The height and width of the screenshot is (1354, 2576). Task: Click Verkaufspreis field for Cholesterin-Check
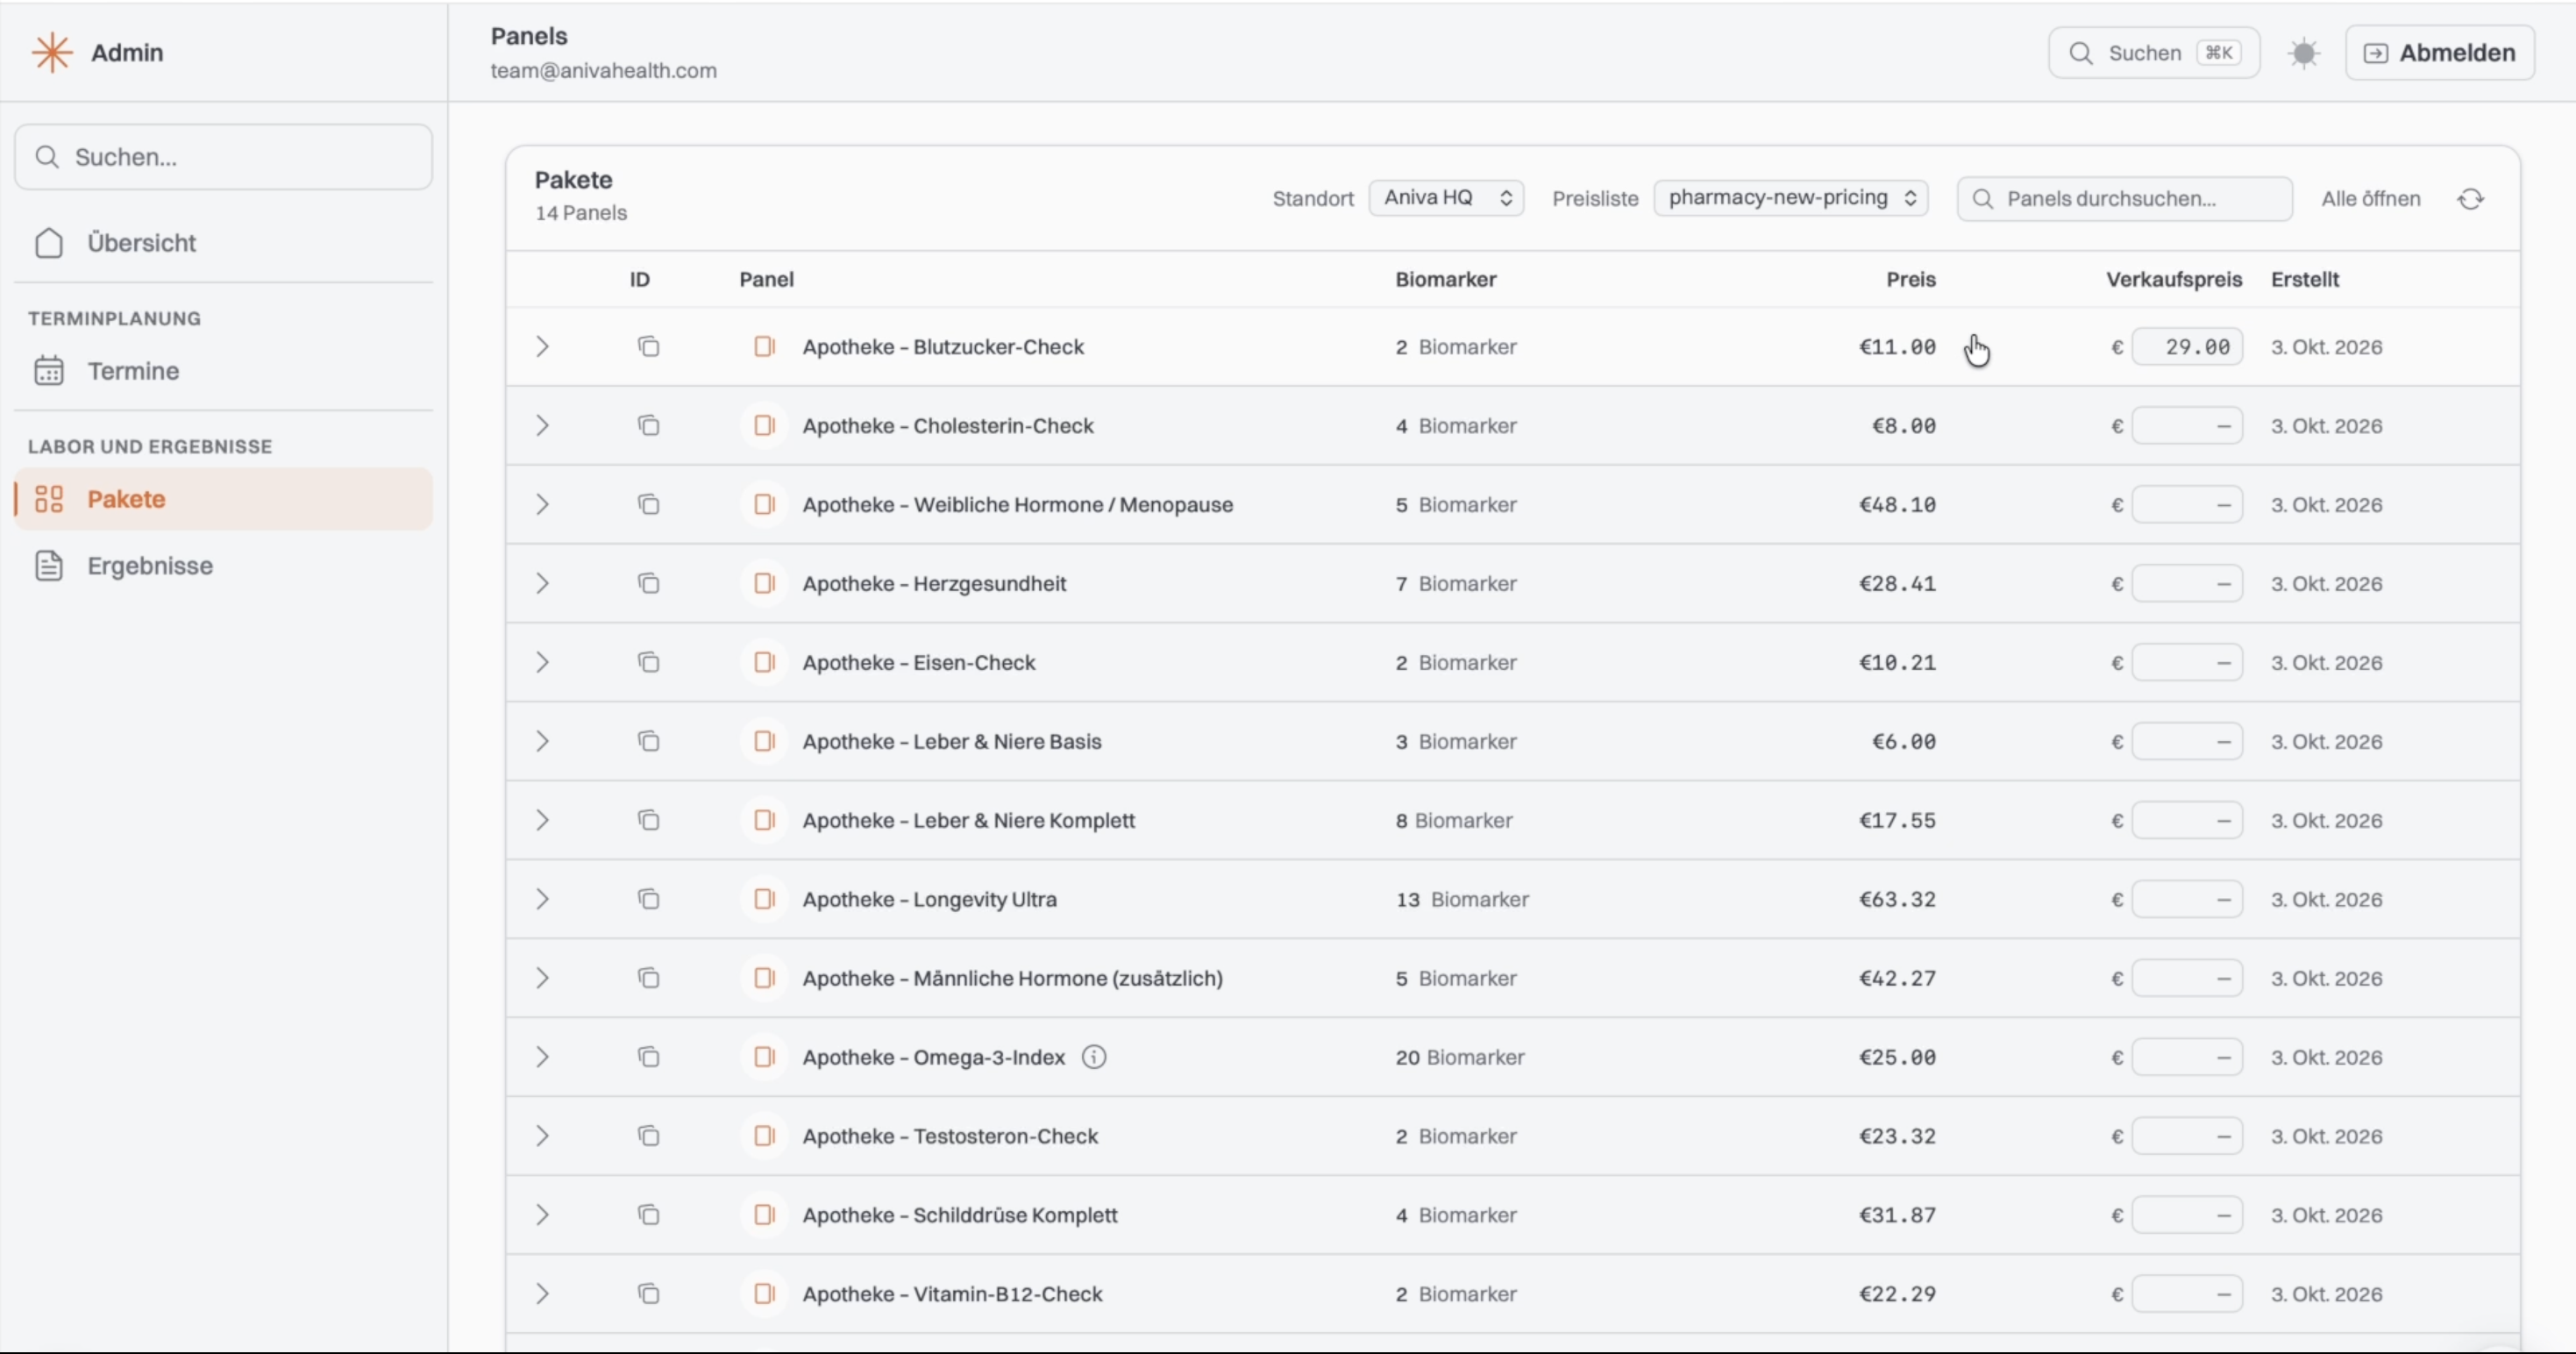pyautogui.click(x=2187, y=426)
